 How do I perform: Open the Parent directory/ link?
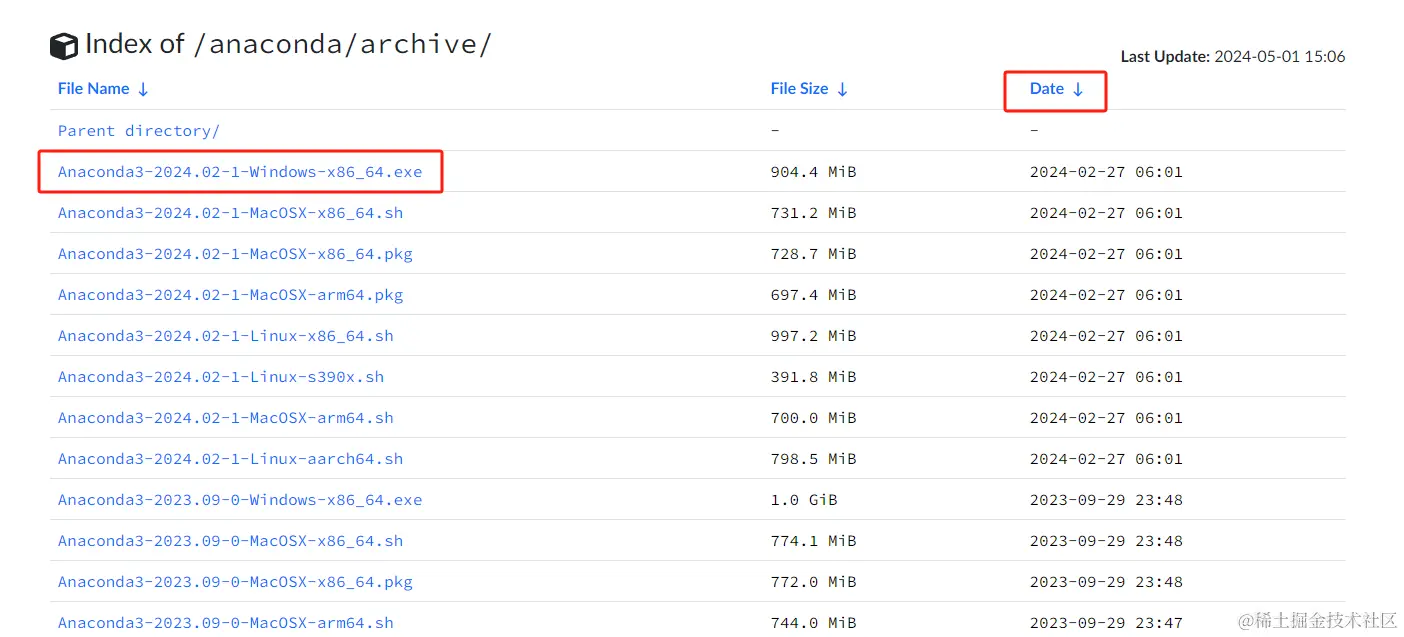coord(139,131)
